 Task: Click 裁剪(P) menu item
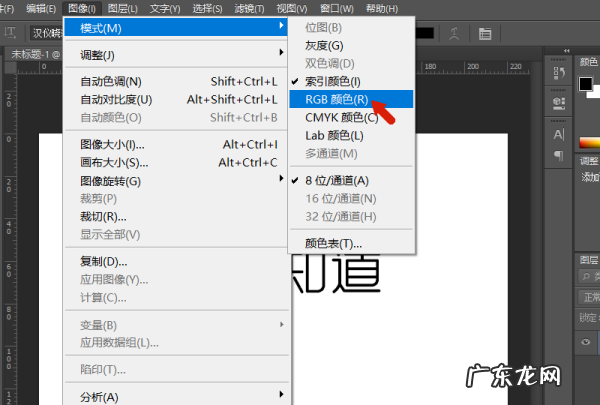point(176,198)
